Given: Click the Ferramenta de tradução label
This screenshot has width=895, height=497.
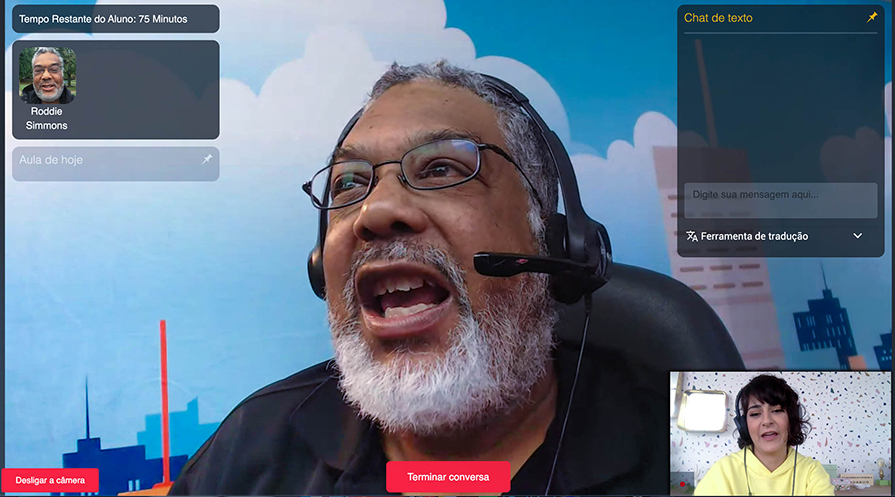Looking at the screenshot, I should pos(754,236).
